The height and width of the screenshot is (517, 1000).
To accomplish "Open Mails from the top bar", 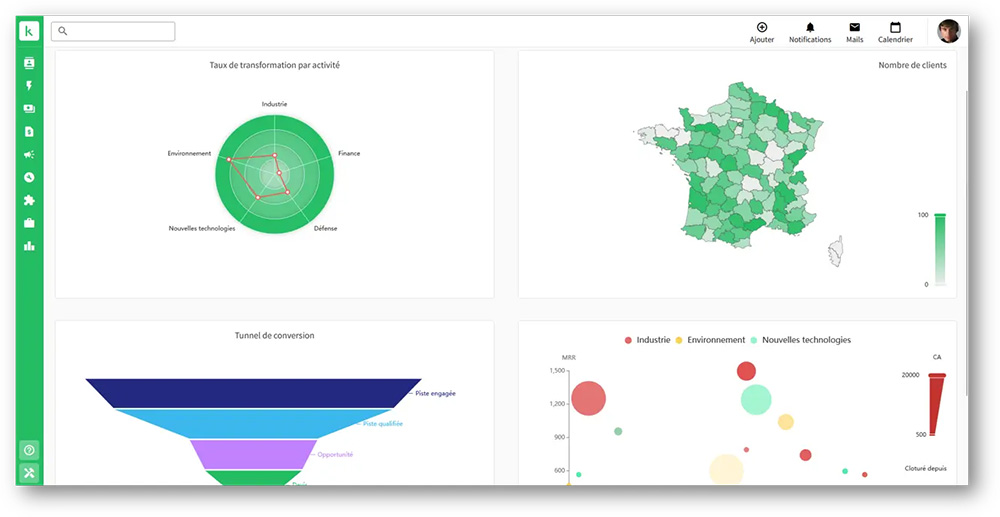I will pos(855,33).
